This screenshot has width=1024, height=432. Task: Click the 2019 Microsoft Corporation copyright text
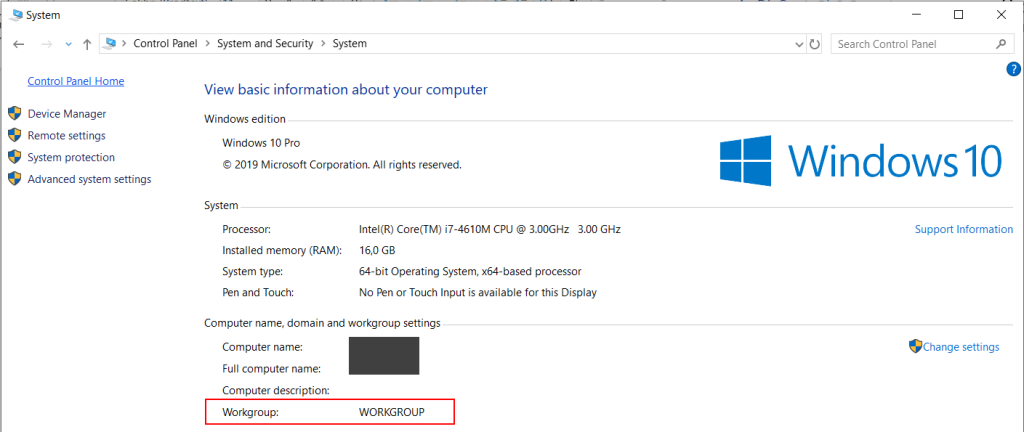pos(342,164)
